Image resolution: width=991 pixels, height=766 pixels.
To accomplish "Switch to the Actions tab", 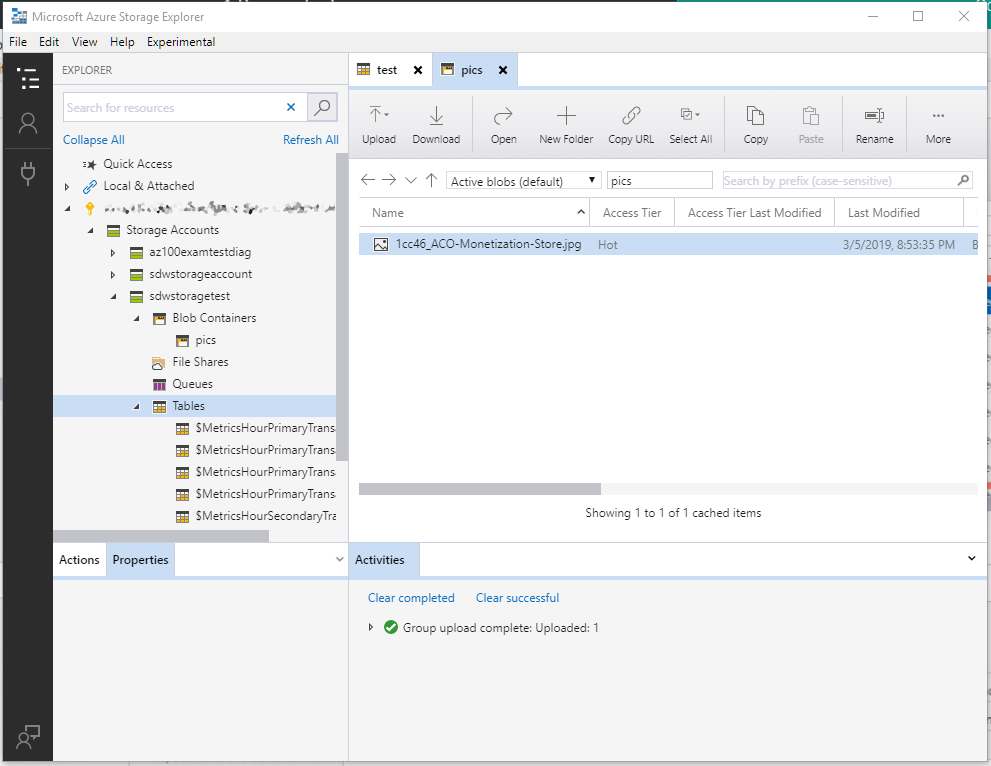I will point(79,560).
